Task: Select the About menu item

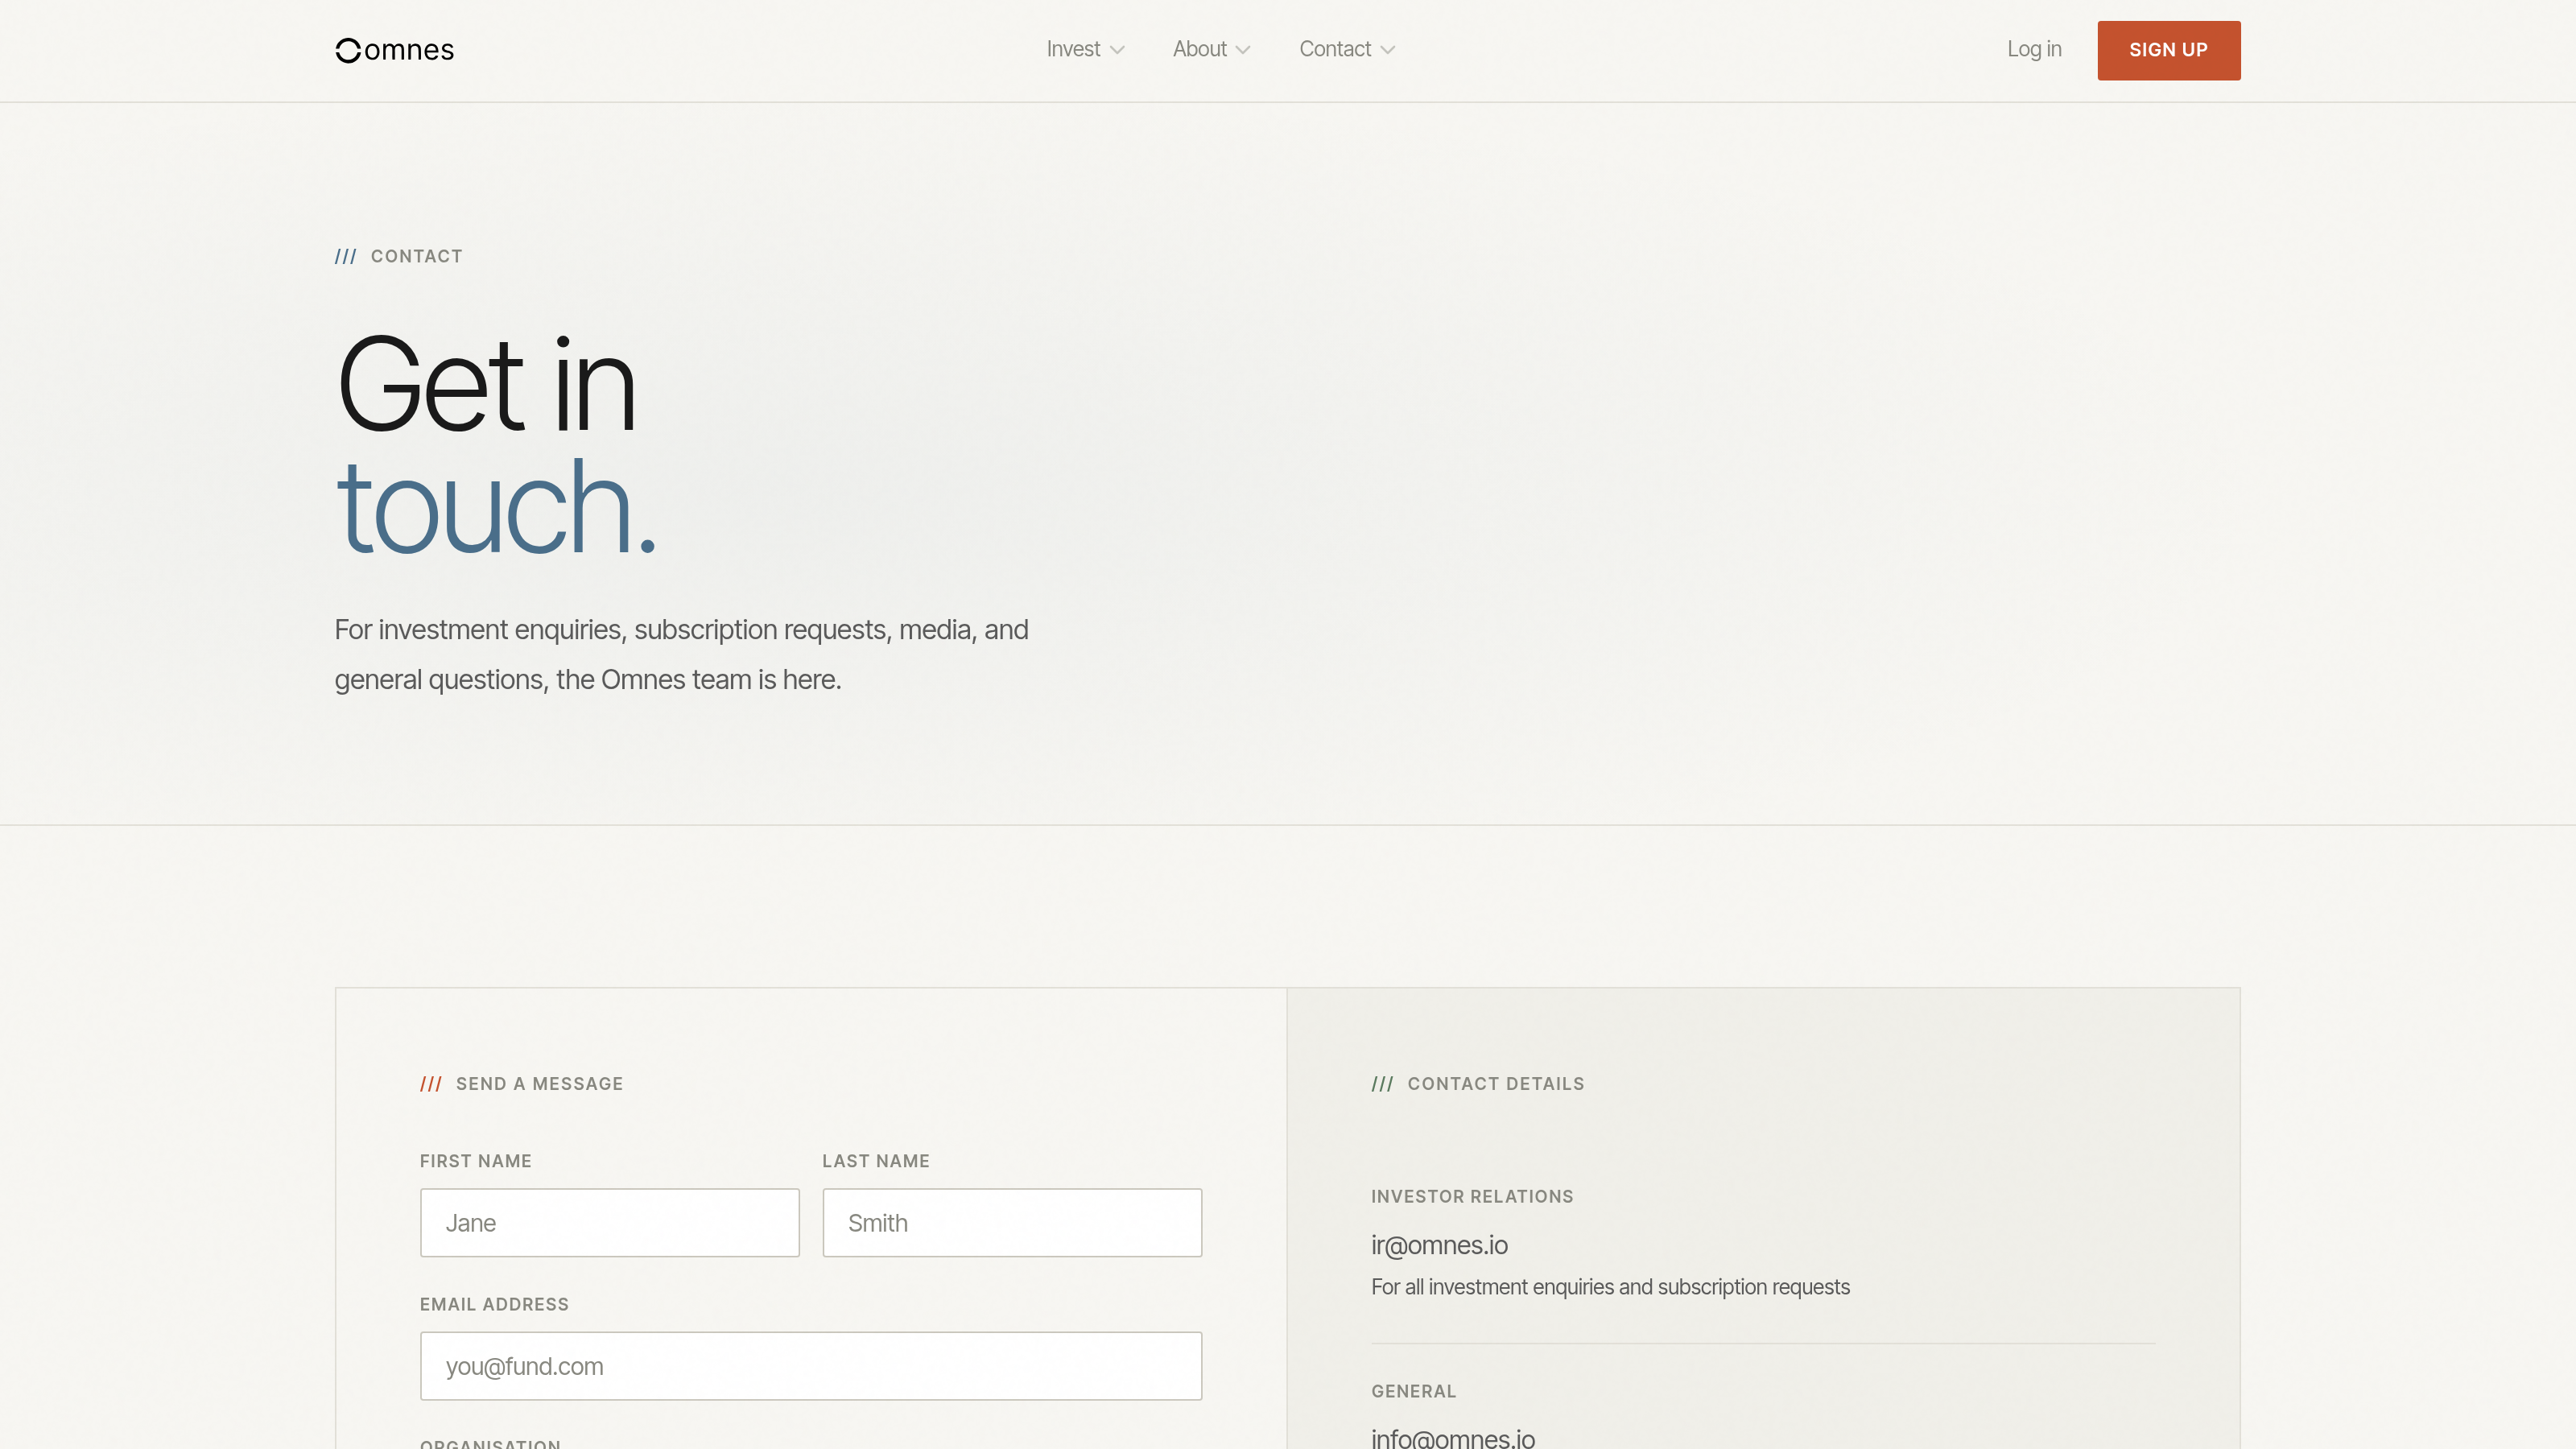Action: (x=1199, y=49)
